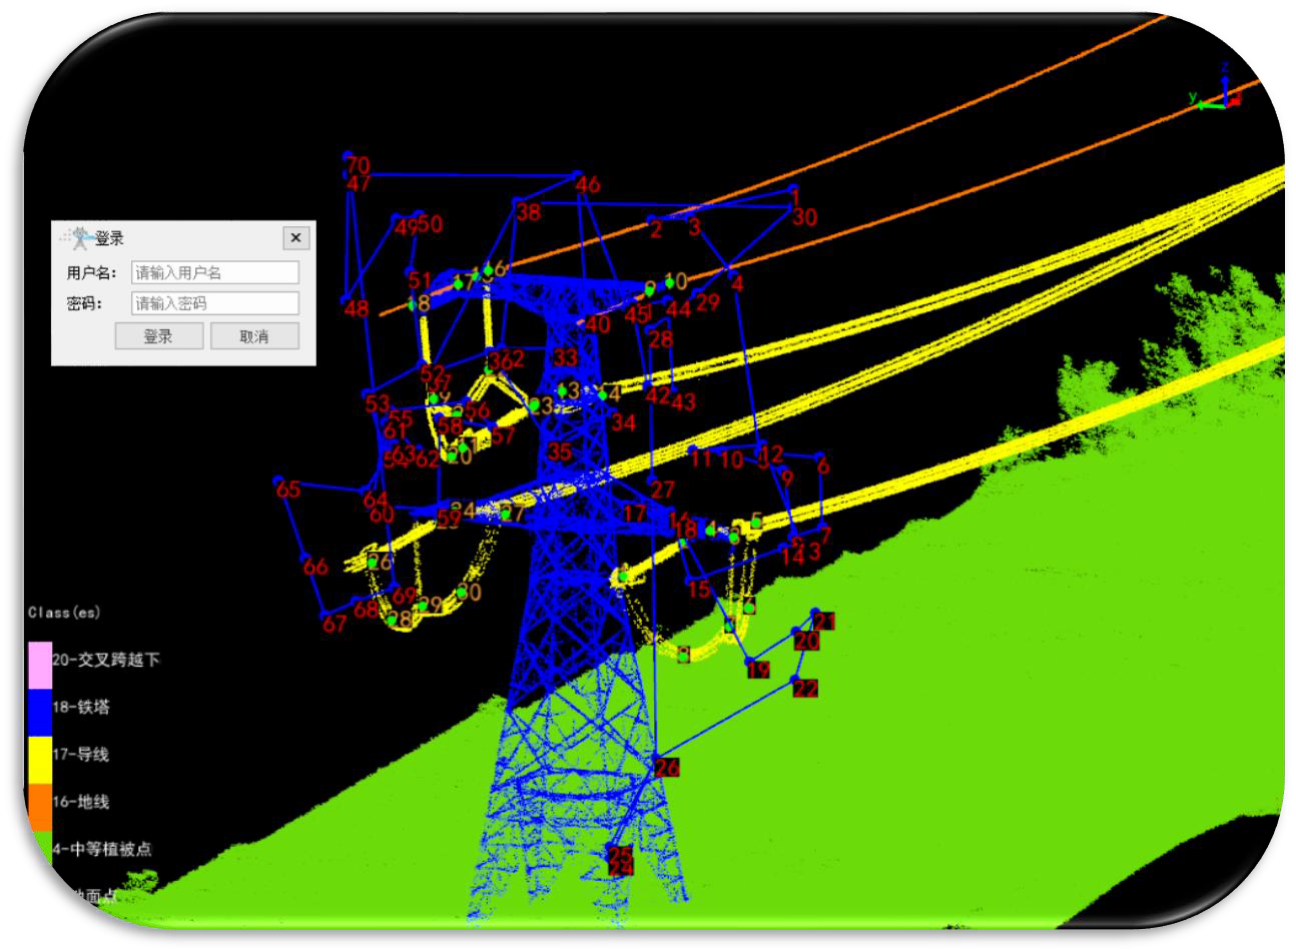Click the 用户名 username input field
Viewport: 1296px width, 952px height.
[215, 271]
